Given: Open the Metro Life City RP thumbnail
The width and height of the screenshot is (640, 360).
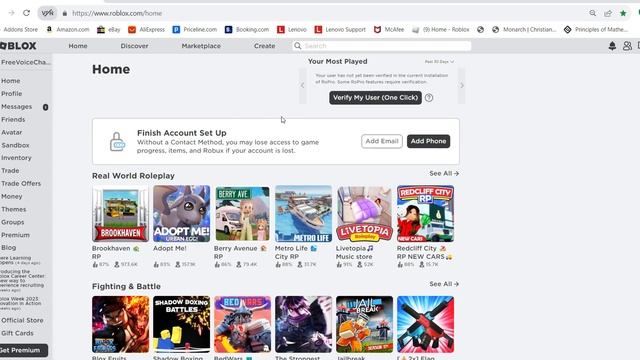Looking at the screenshot, I should coord(303,214).
